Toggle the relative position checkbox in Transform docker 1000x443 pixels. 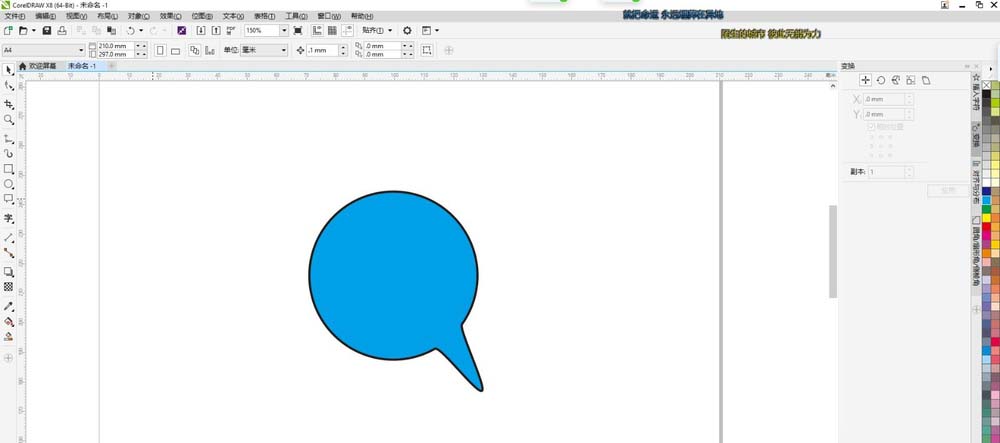[x=870, y=127]
